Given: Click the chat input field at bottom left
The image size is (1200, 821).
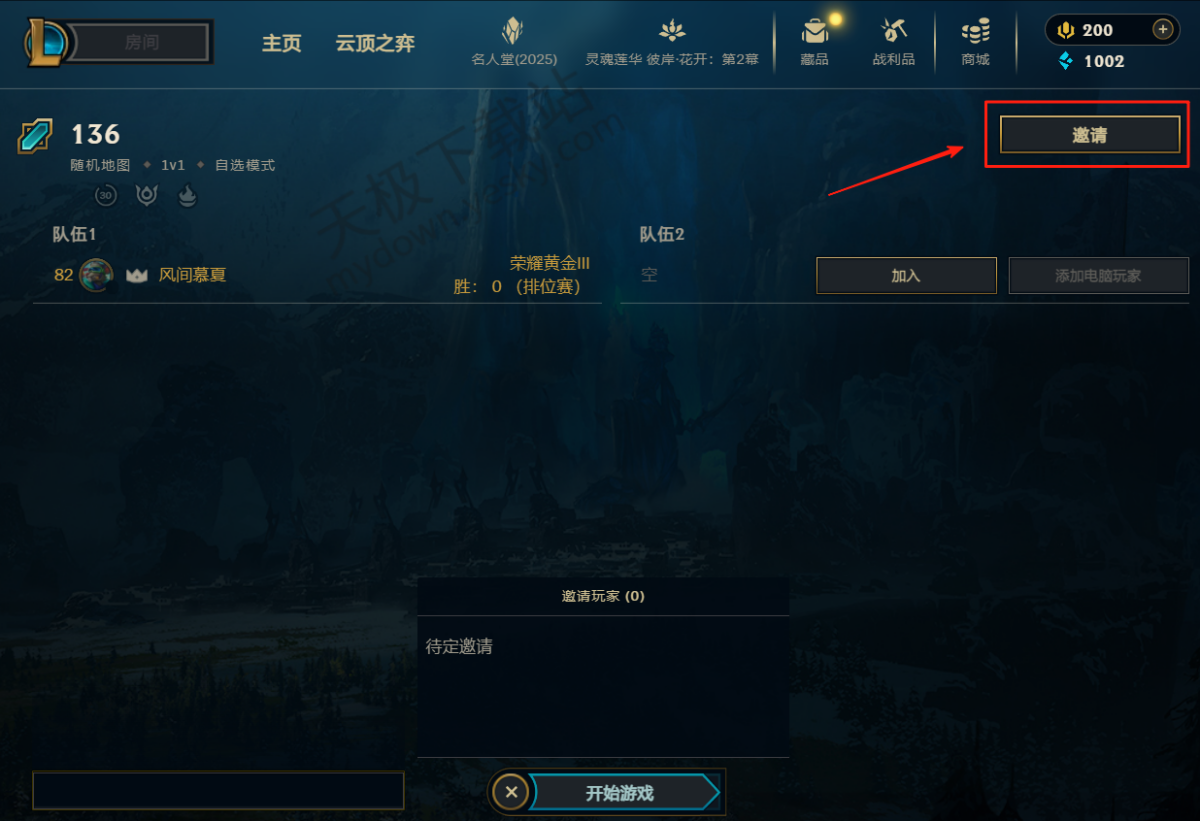Looking at the screenshot, I should (218, 790).
